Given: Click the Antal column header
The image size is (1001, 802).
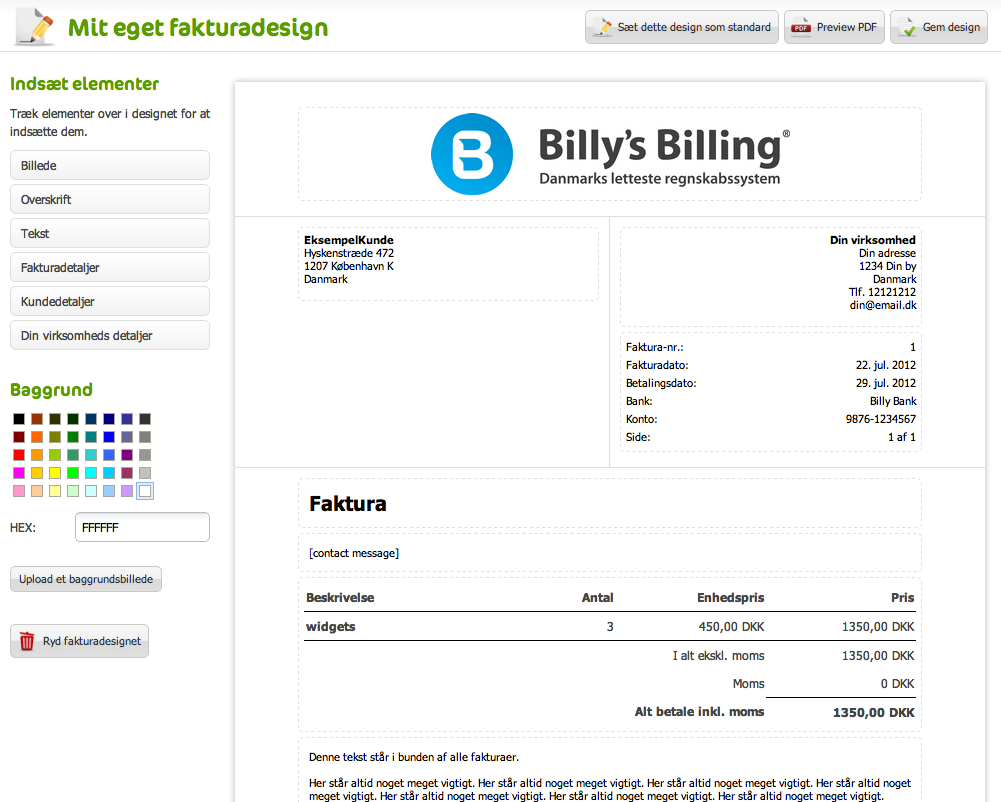Looking at the screenshot, I should pyautogui.click(x=597, y=598).
